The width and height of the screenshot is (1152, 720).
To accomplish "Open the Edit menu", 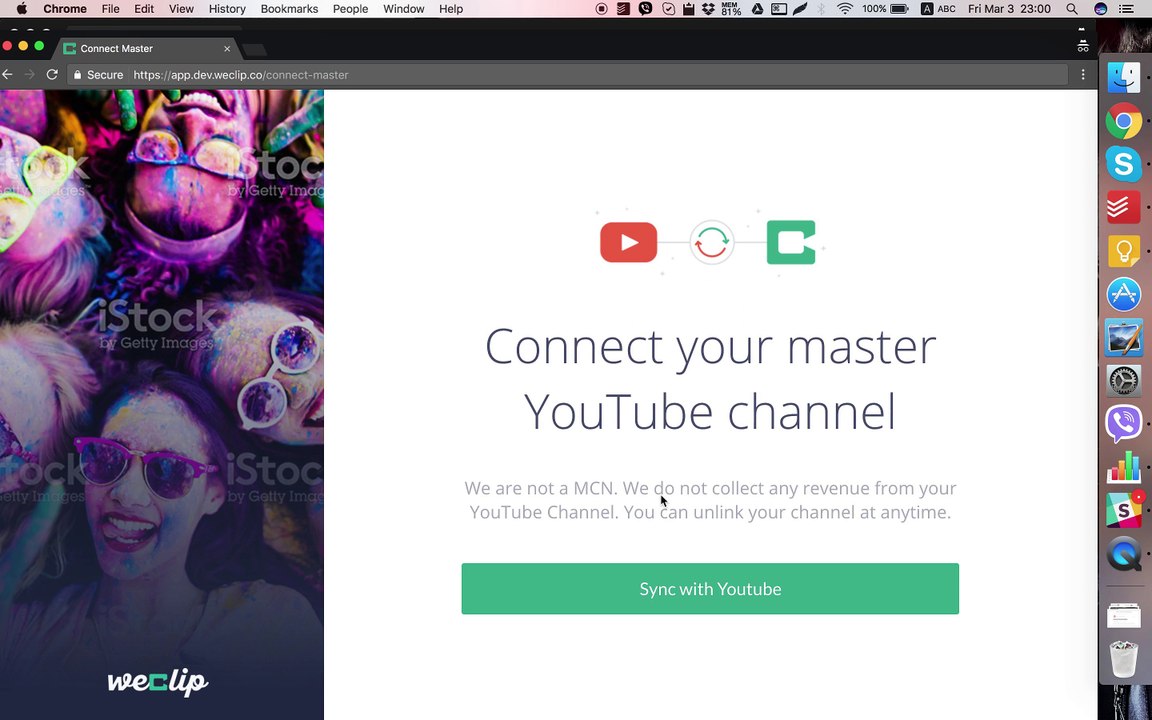I will [x=144, y=9].
